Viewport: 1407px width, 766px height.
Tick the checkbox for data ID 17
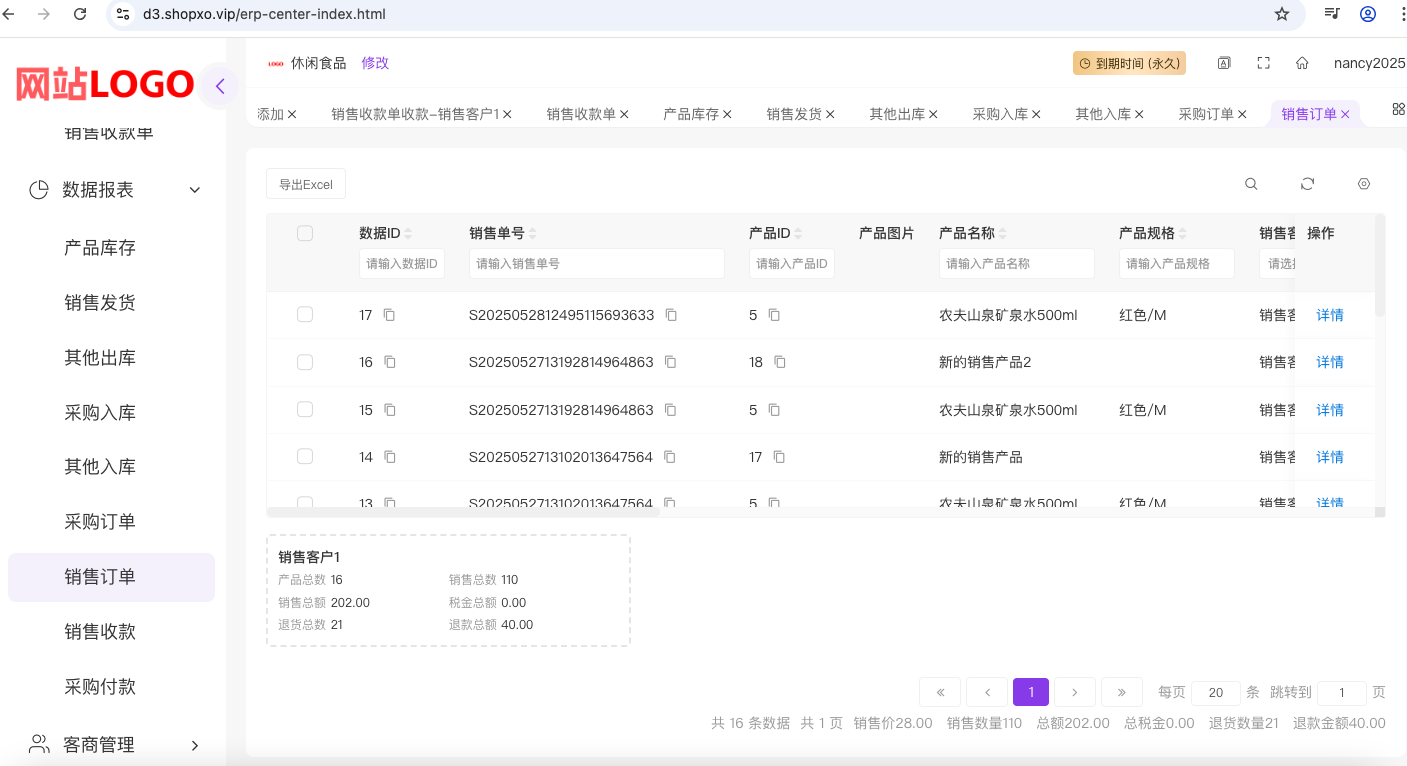305,314
